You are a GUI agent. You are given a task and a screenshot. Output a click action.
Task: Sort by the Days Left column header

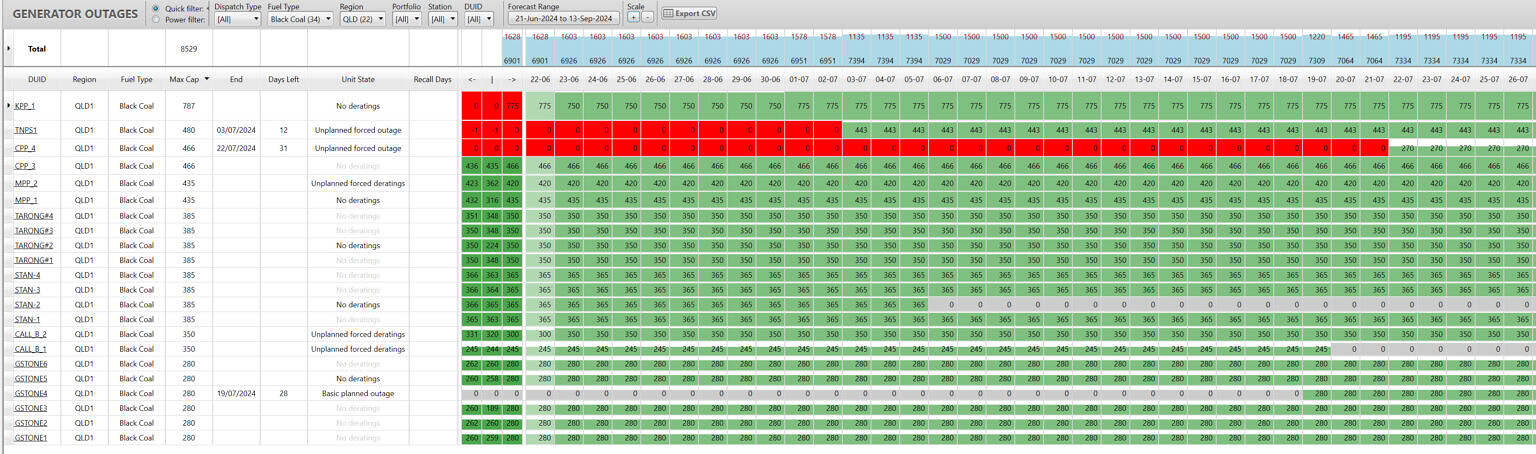click(283, 79)
